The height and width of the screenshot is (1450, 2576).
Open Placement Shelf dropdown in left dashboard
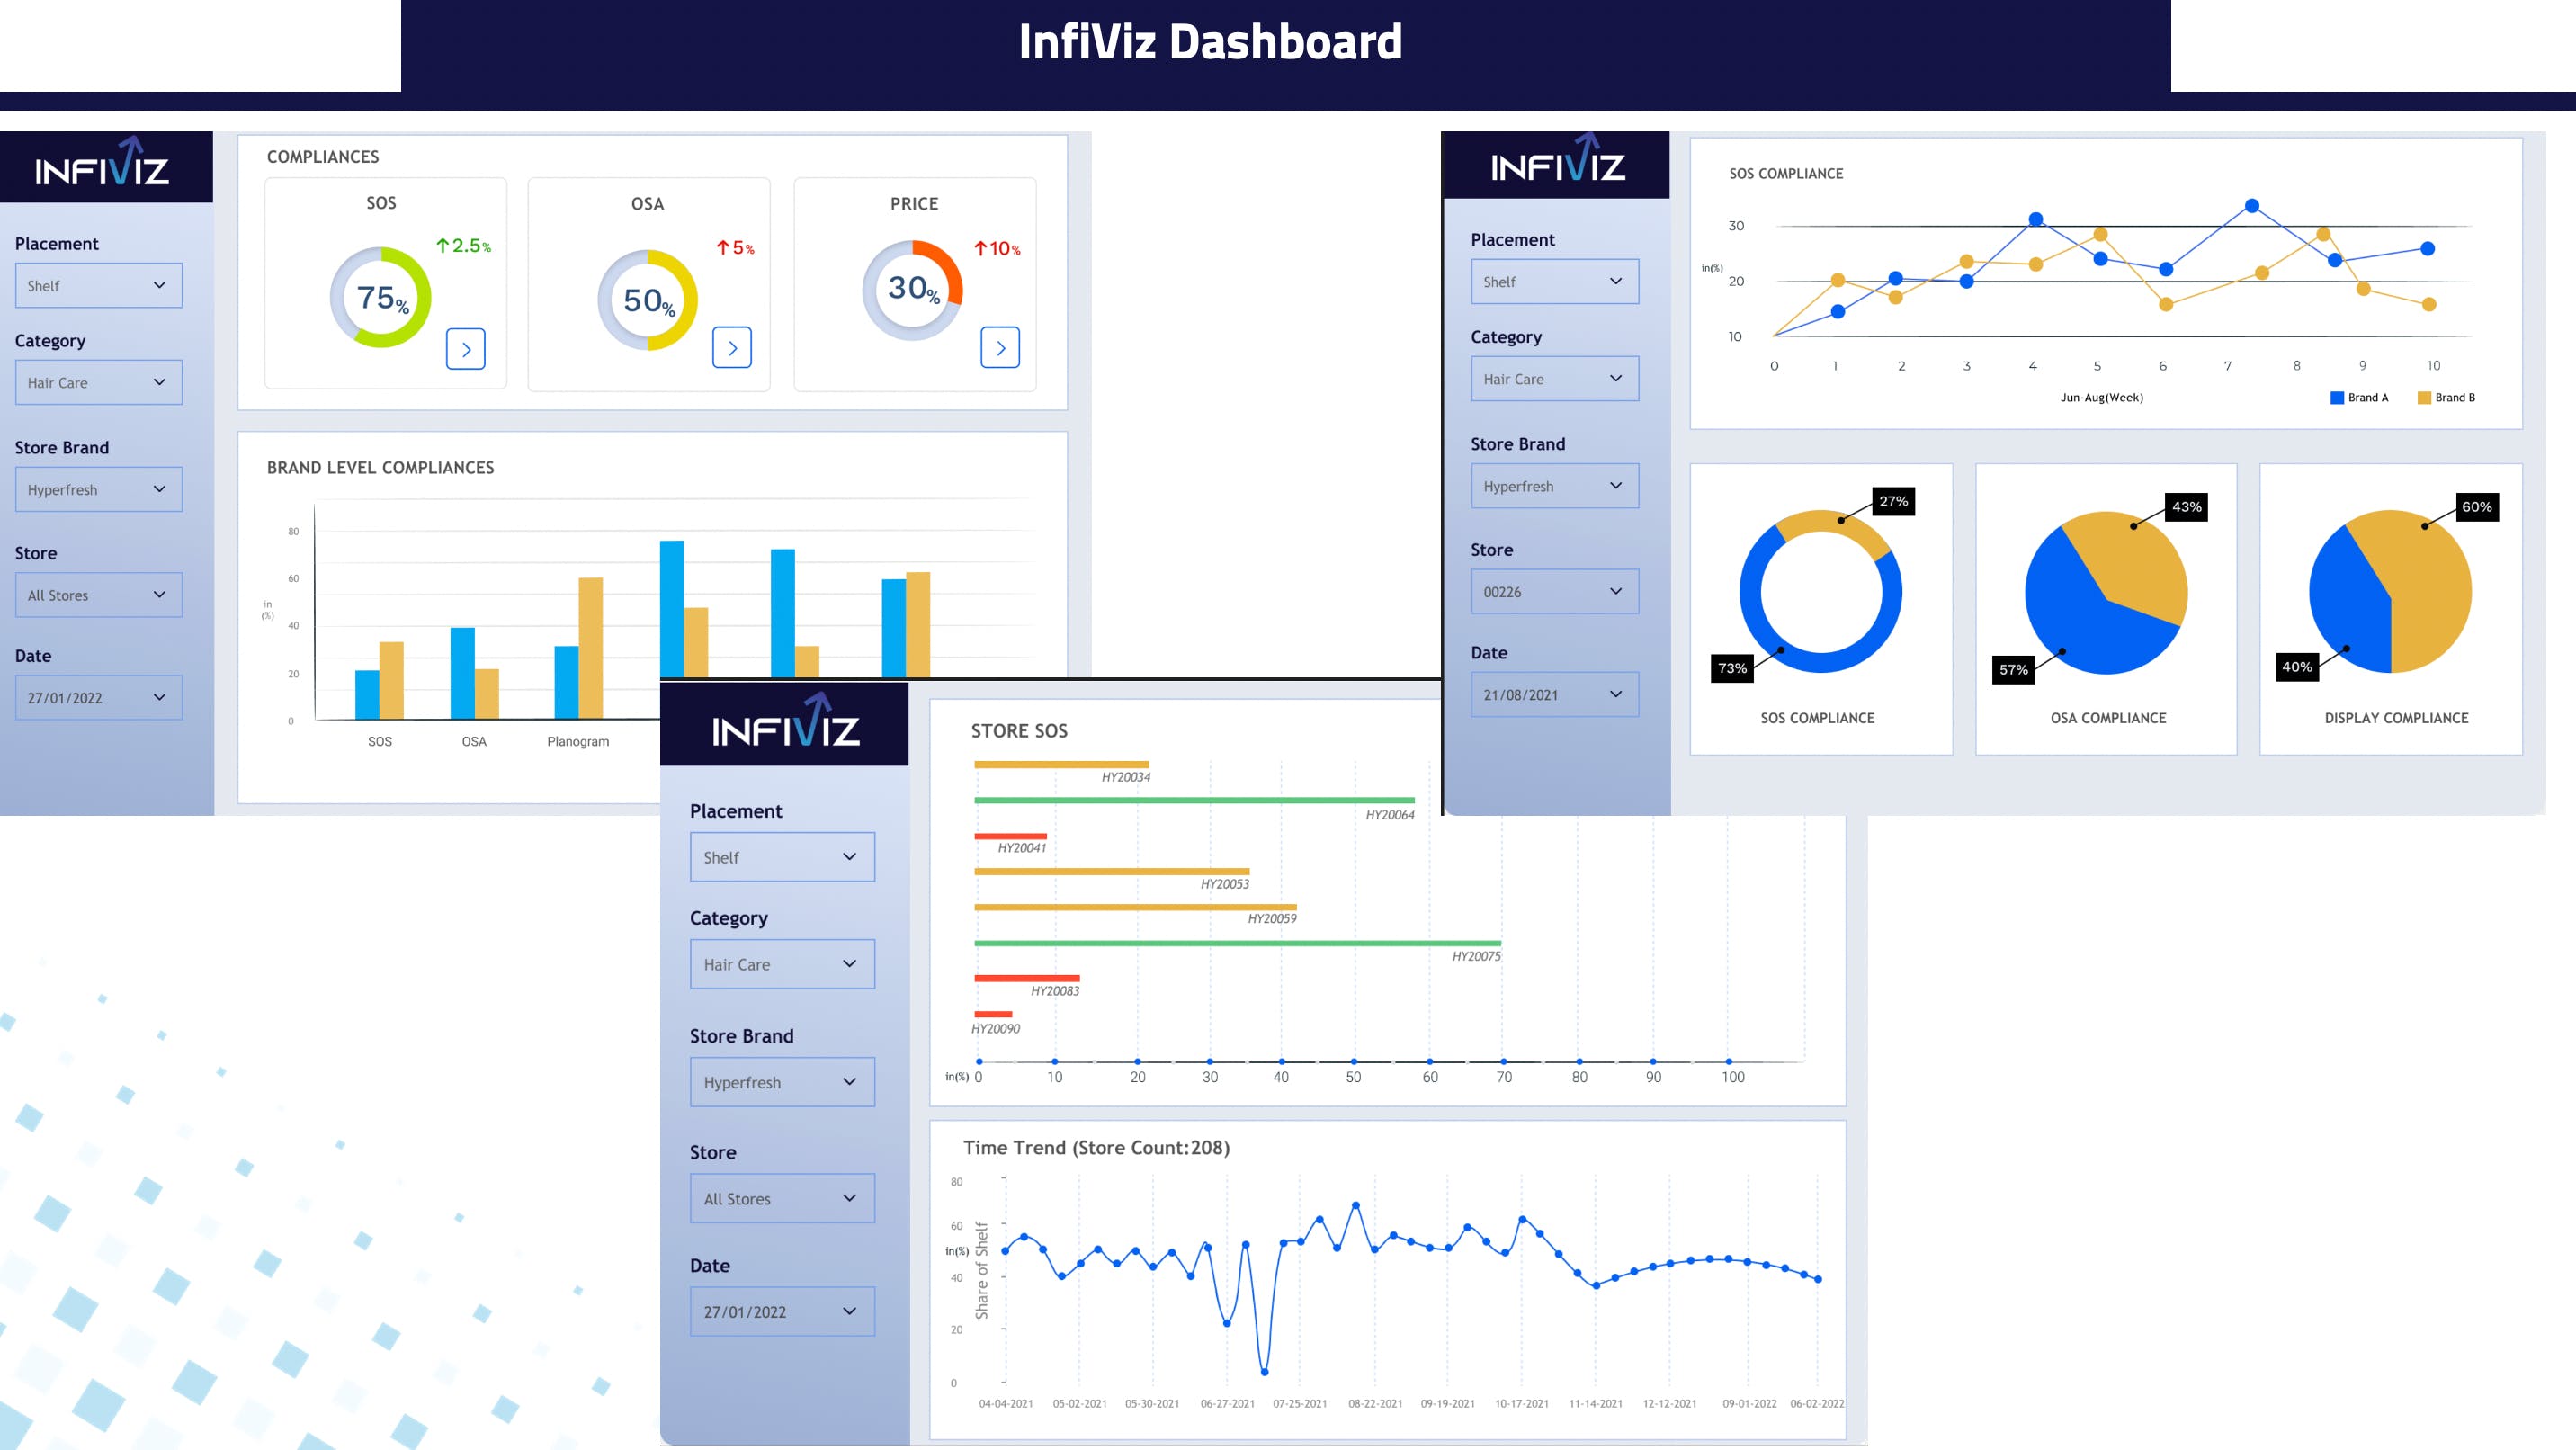pyautogui.click(x=98, y=285)
